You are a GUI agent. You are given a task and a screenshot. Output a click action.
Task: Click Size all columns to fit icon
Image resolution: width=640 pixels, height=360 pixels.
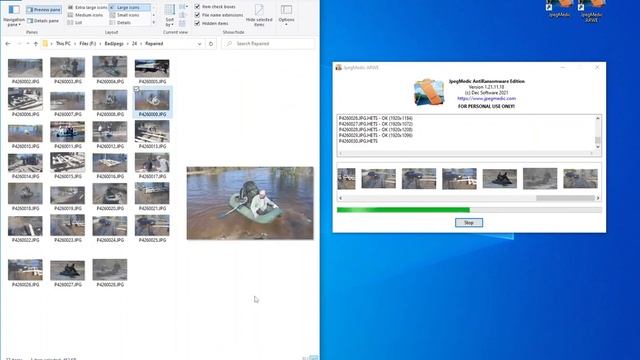coord(182,24)
